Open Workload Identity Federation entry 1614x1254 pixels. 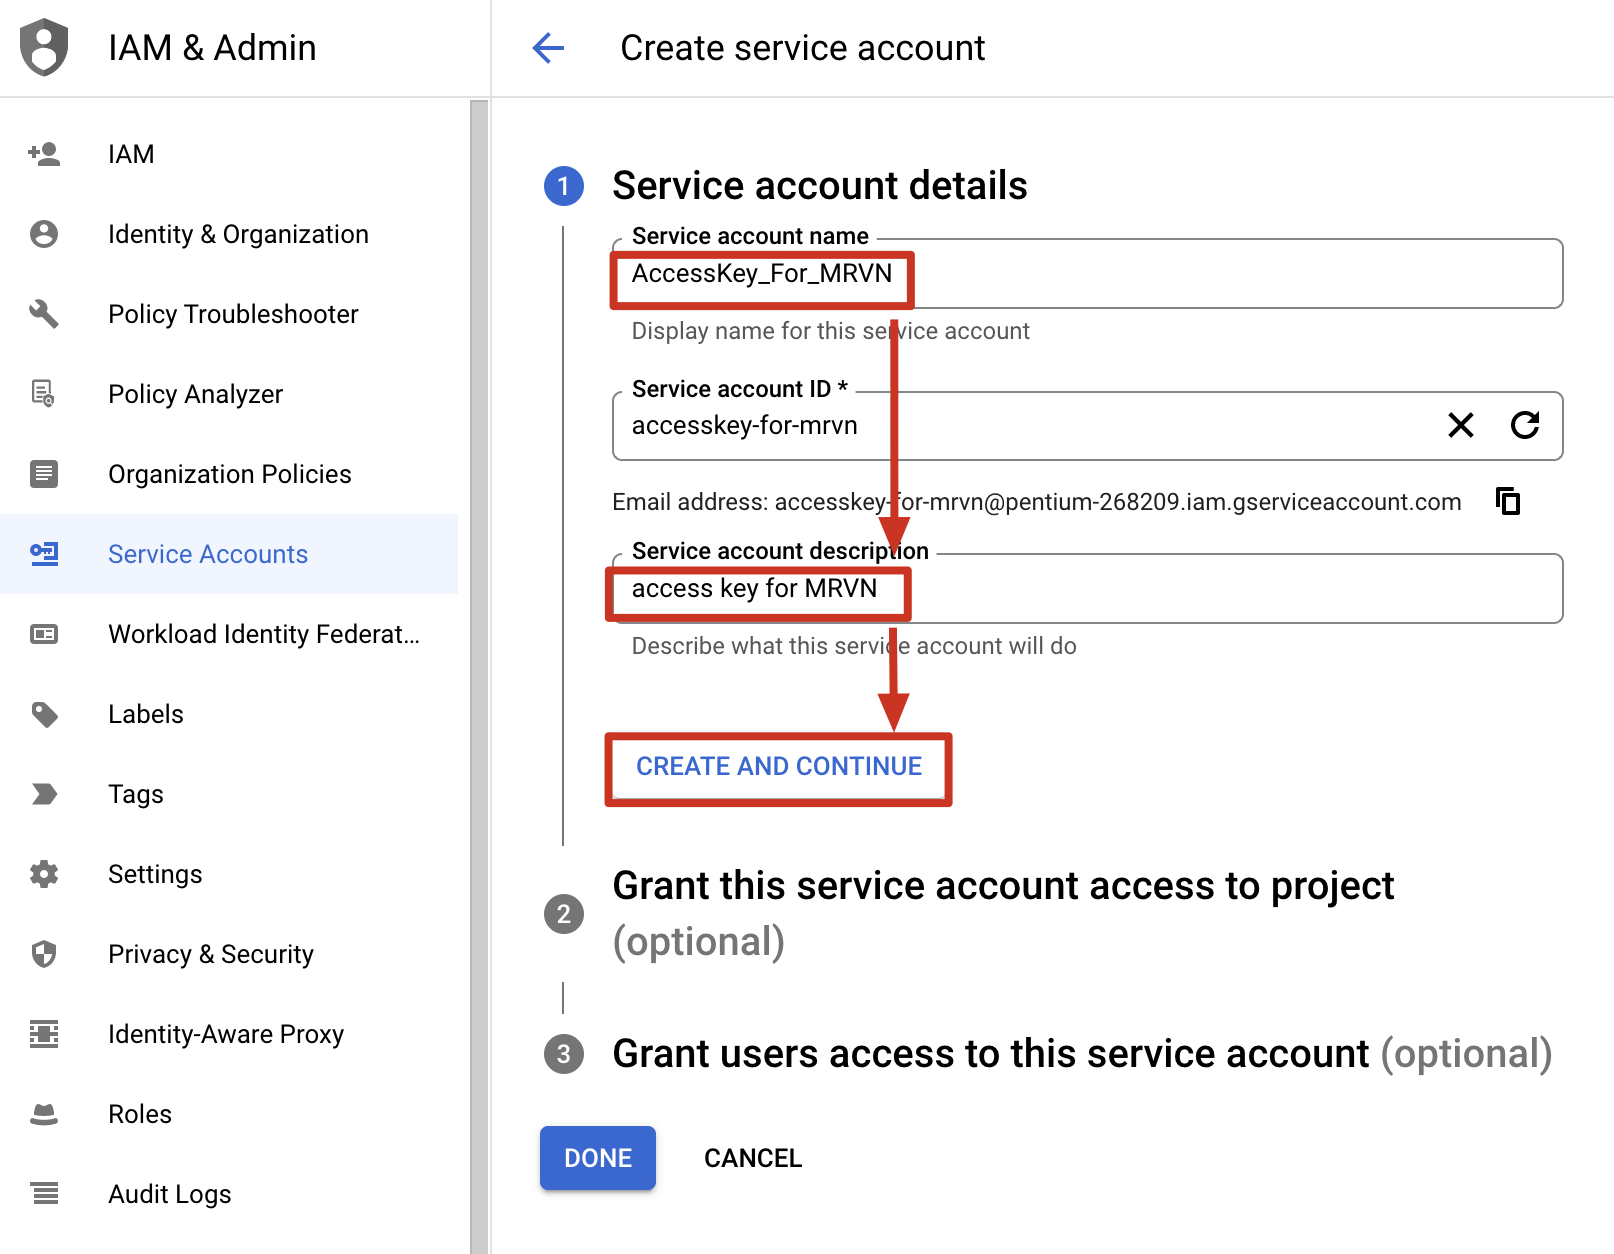(229, 634)
